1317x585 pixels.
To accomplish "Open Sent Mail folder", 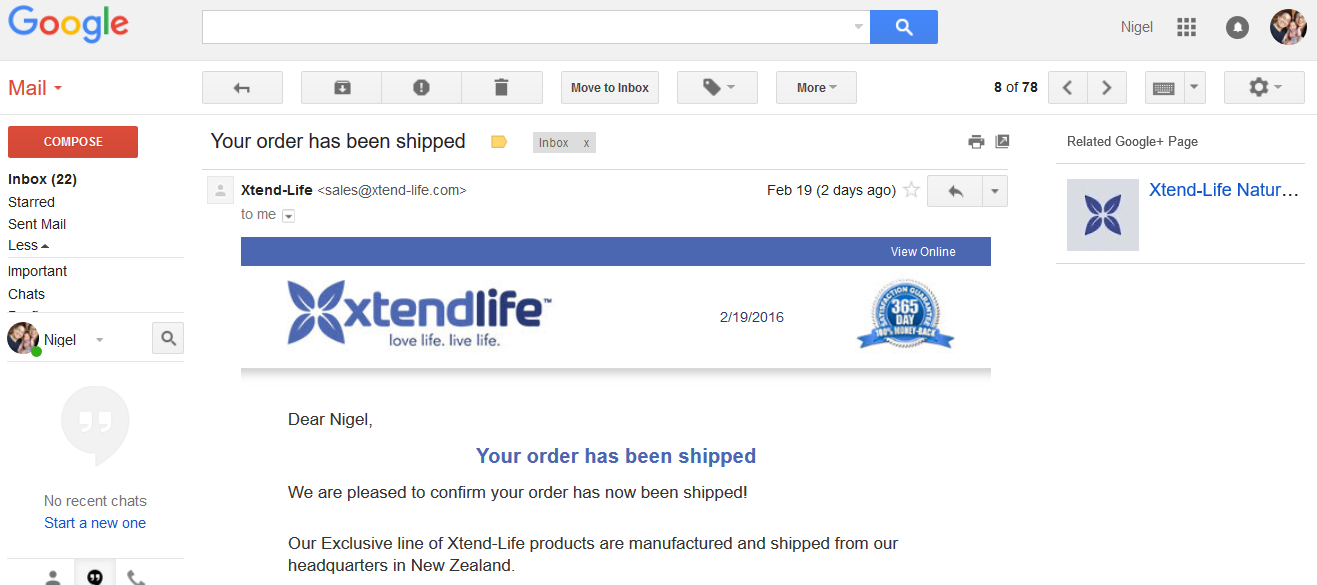I will coord(37,224).
